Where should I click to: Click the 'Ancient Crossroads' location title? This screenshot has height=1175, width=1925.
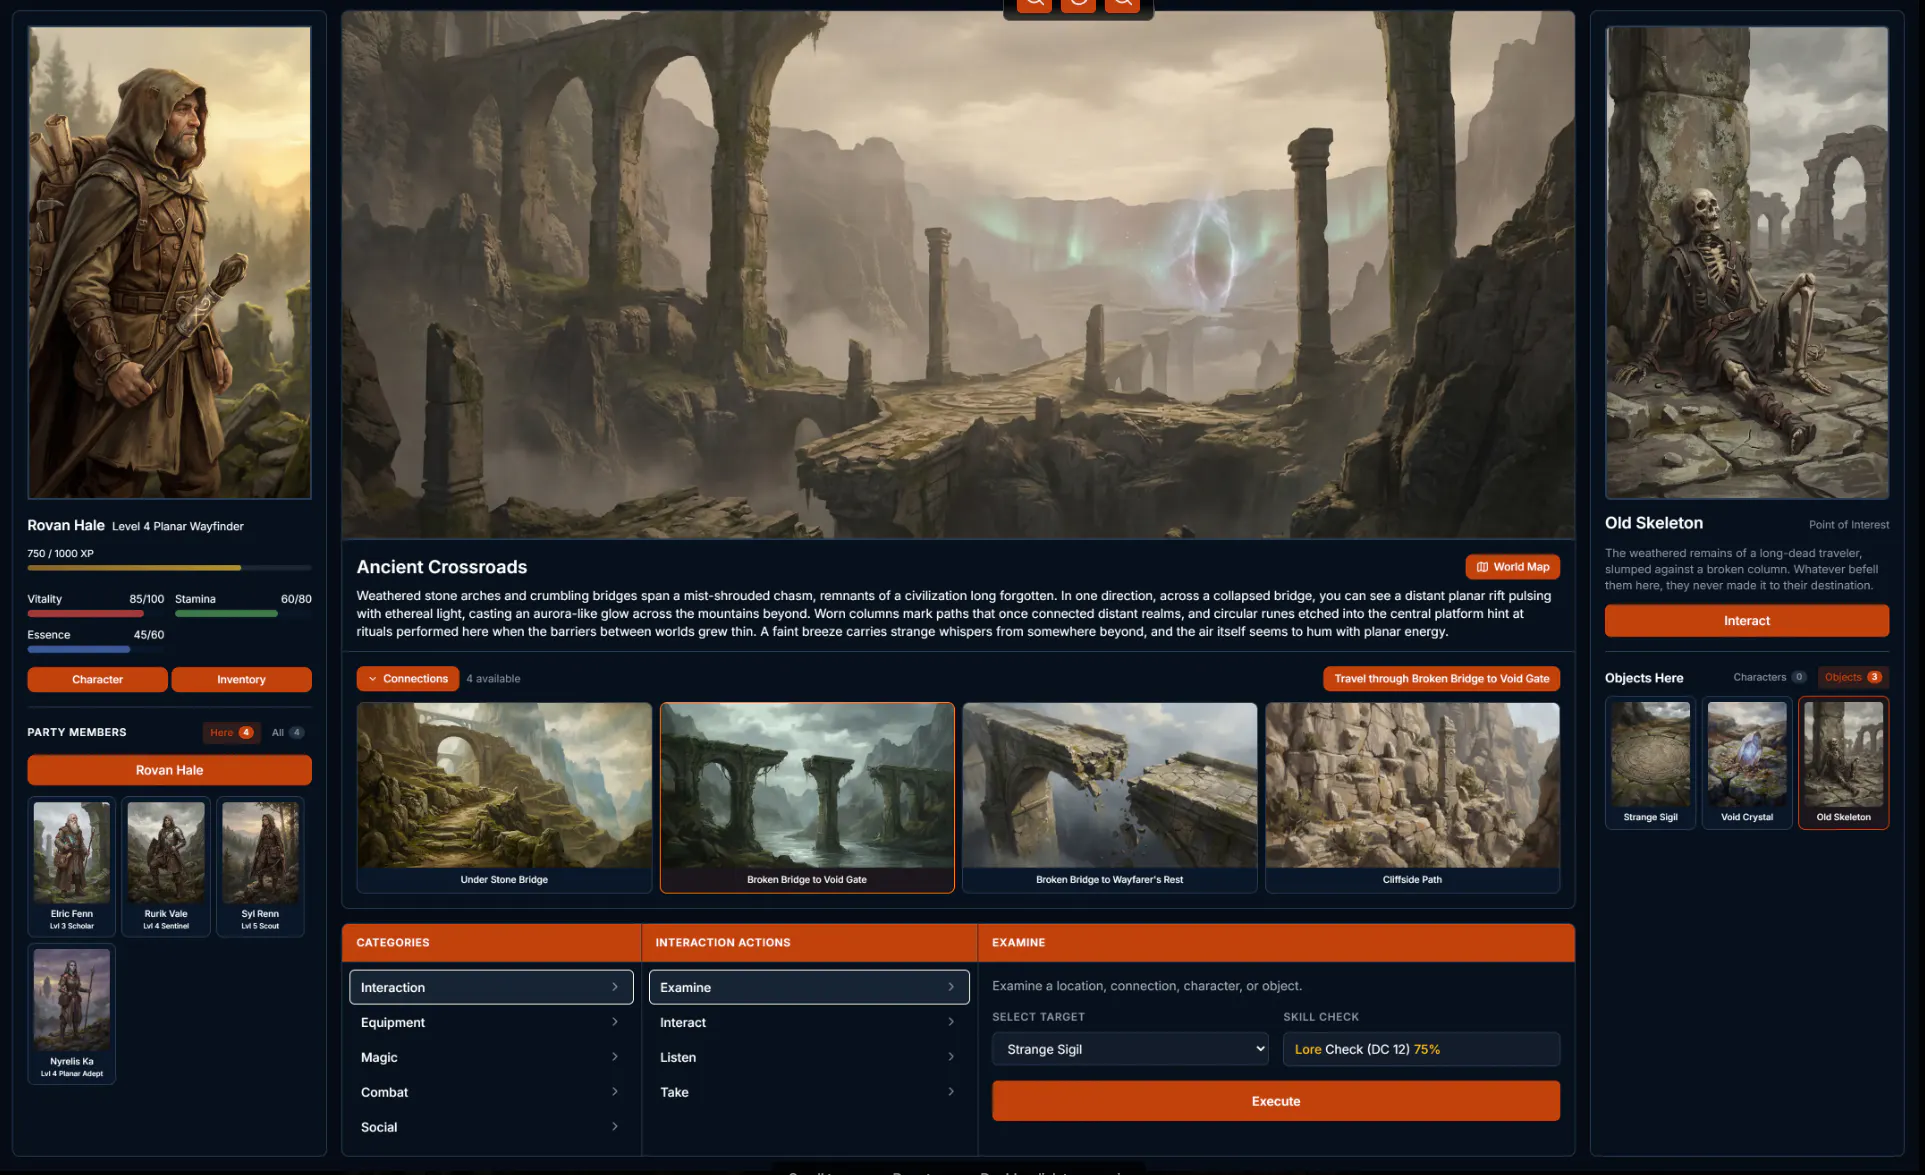(442, 567)
